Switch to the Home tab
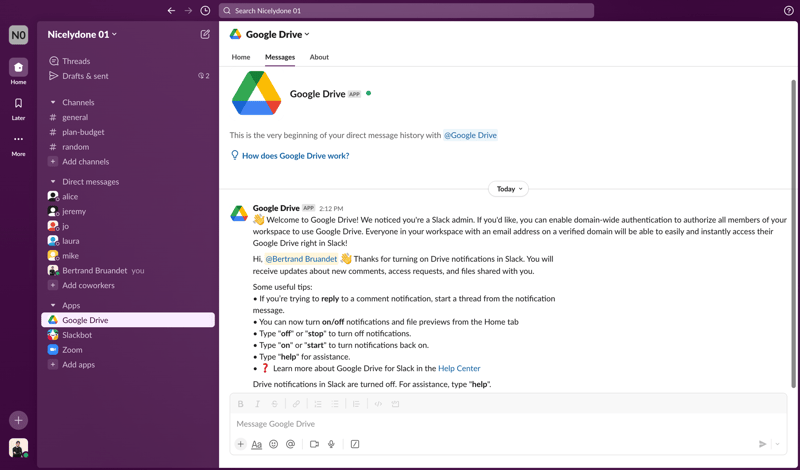Viewport: 800px width, 470px height. coord(241,57)
